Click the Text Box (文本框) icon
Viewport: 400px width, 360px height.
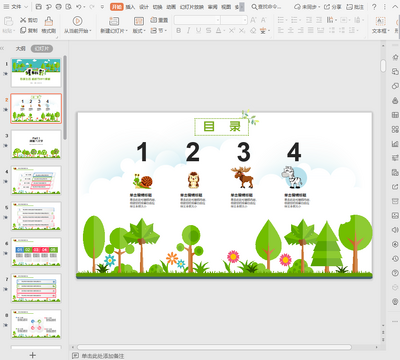(x=380, y=21)
